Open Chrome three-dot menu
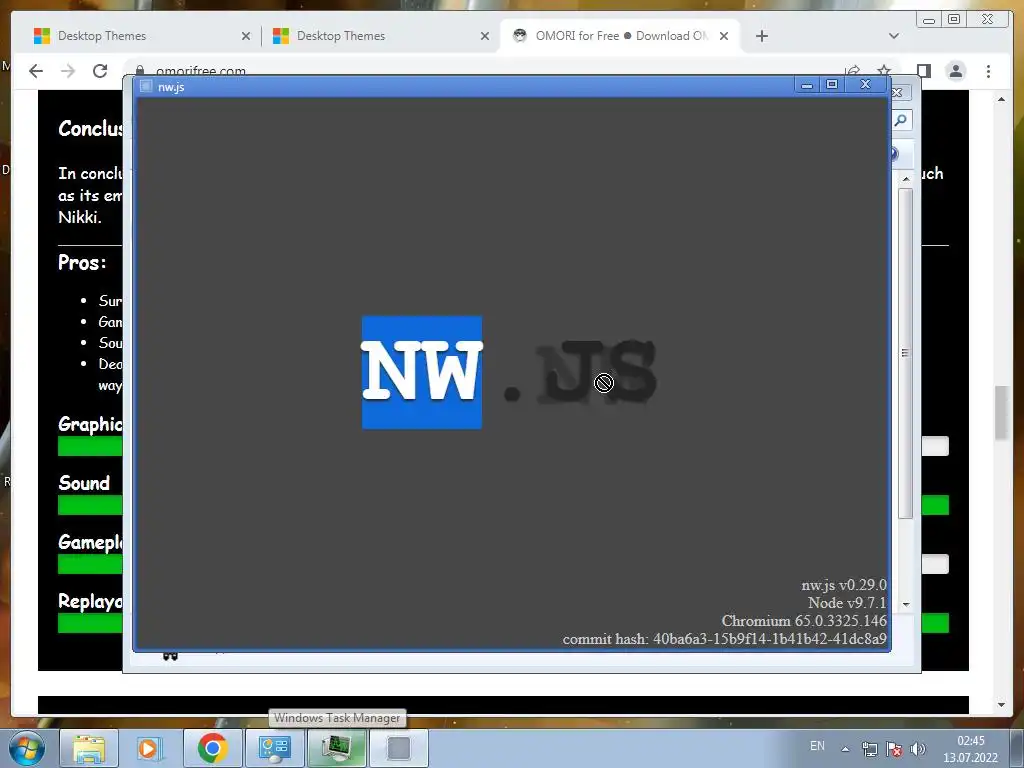1024x768 pixels. pyautogui.click(x=988, y=71)
